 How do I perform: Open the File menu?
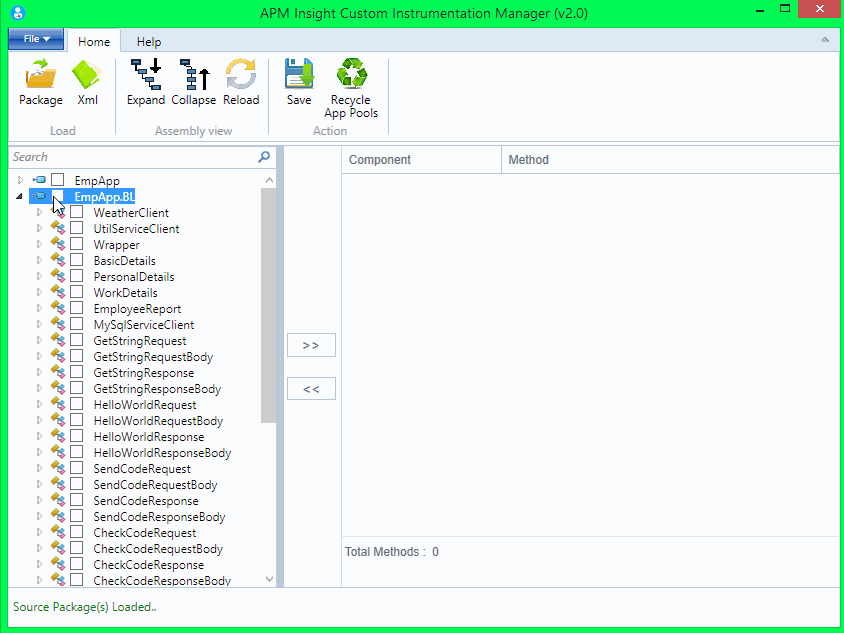pyautogui.click(x=35, y=38)
